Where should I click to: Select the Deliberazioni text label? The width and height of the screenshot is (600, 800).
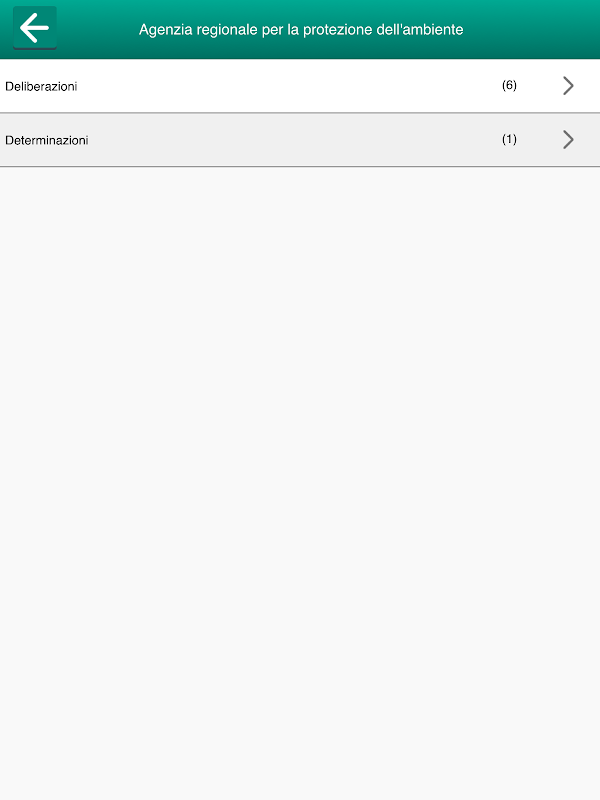[x=41, y=86]
